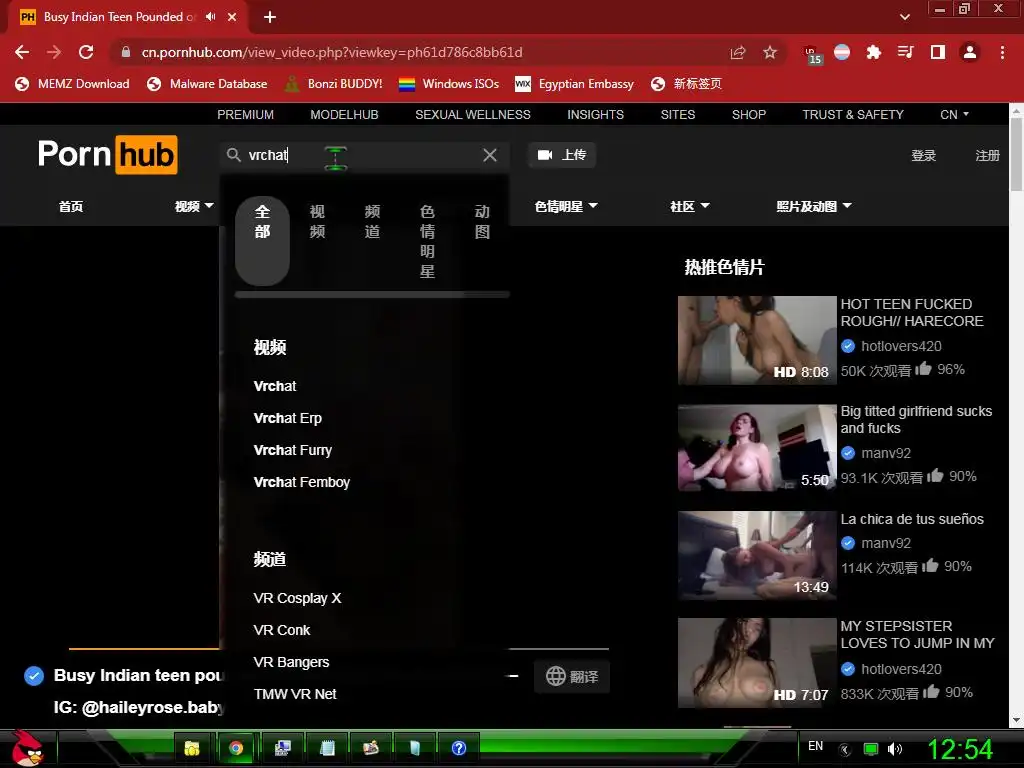
Task: Select the 全部 filter tab in suggestions
Action: (x=263, y=241)
